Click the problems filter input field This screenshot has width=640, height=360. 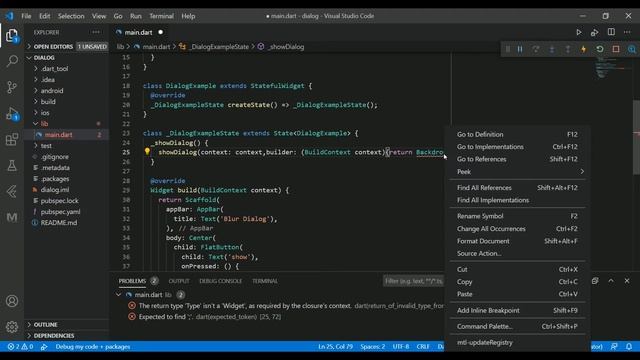[x=413, y=281]
